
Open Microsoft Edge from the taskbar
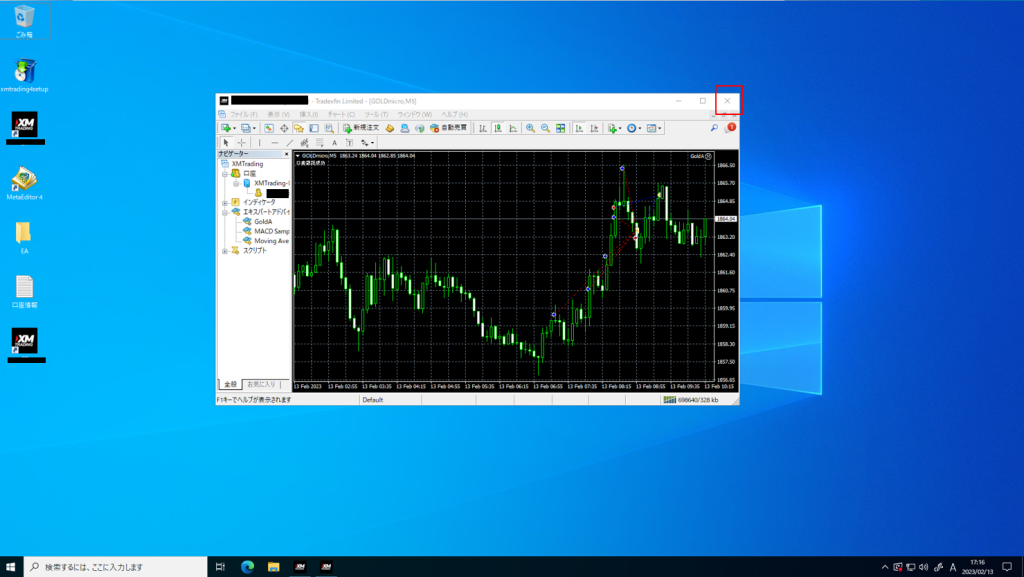point(248,567)
